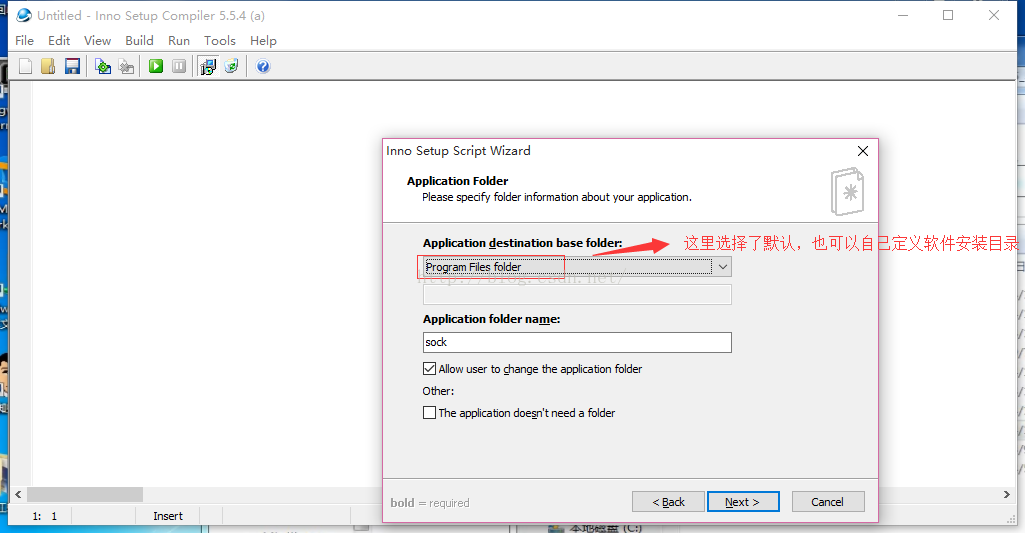This screenshot has width=1025, height=533.
Task: Open the Run menu
Action: 178,41
